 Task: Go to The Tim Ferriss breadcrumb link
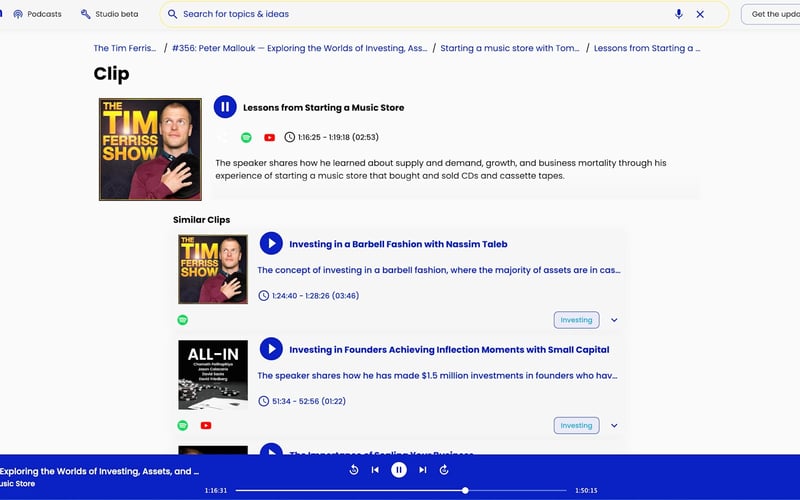click(125, 48)
